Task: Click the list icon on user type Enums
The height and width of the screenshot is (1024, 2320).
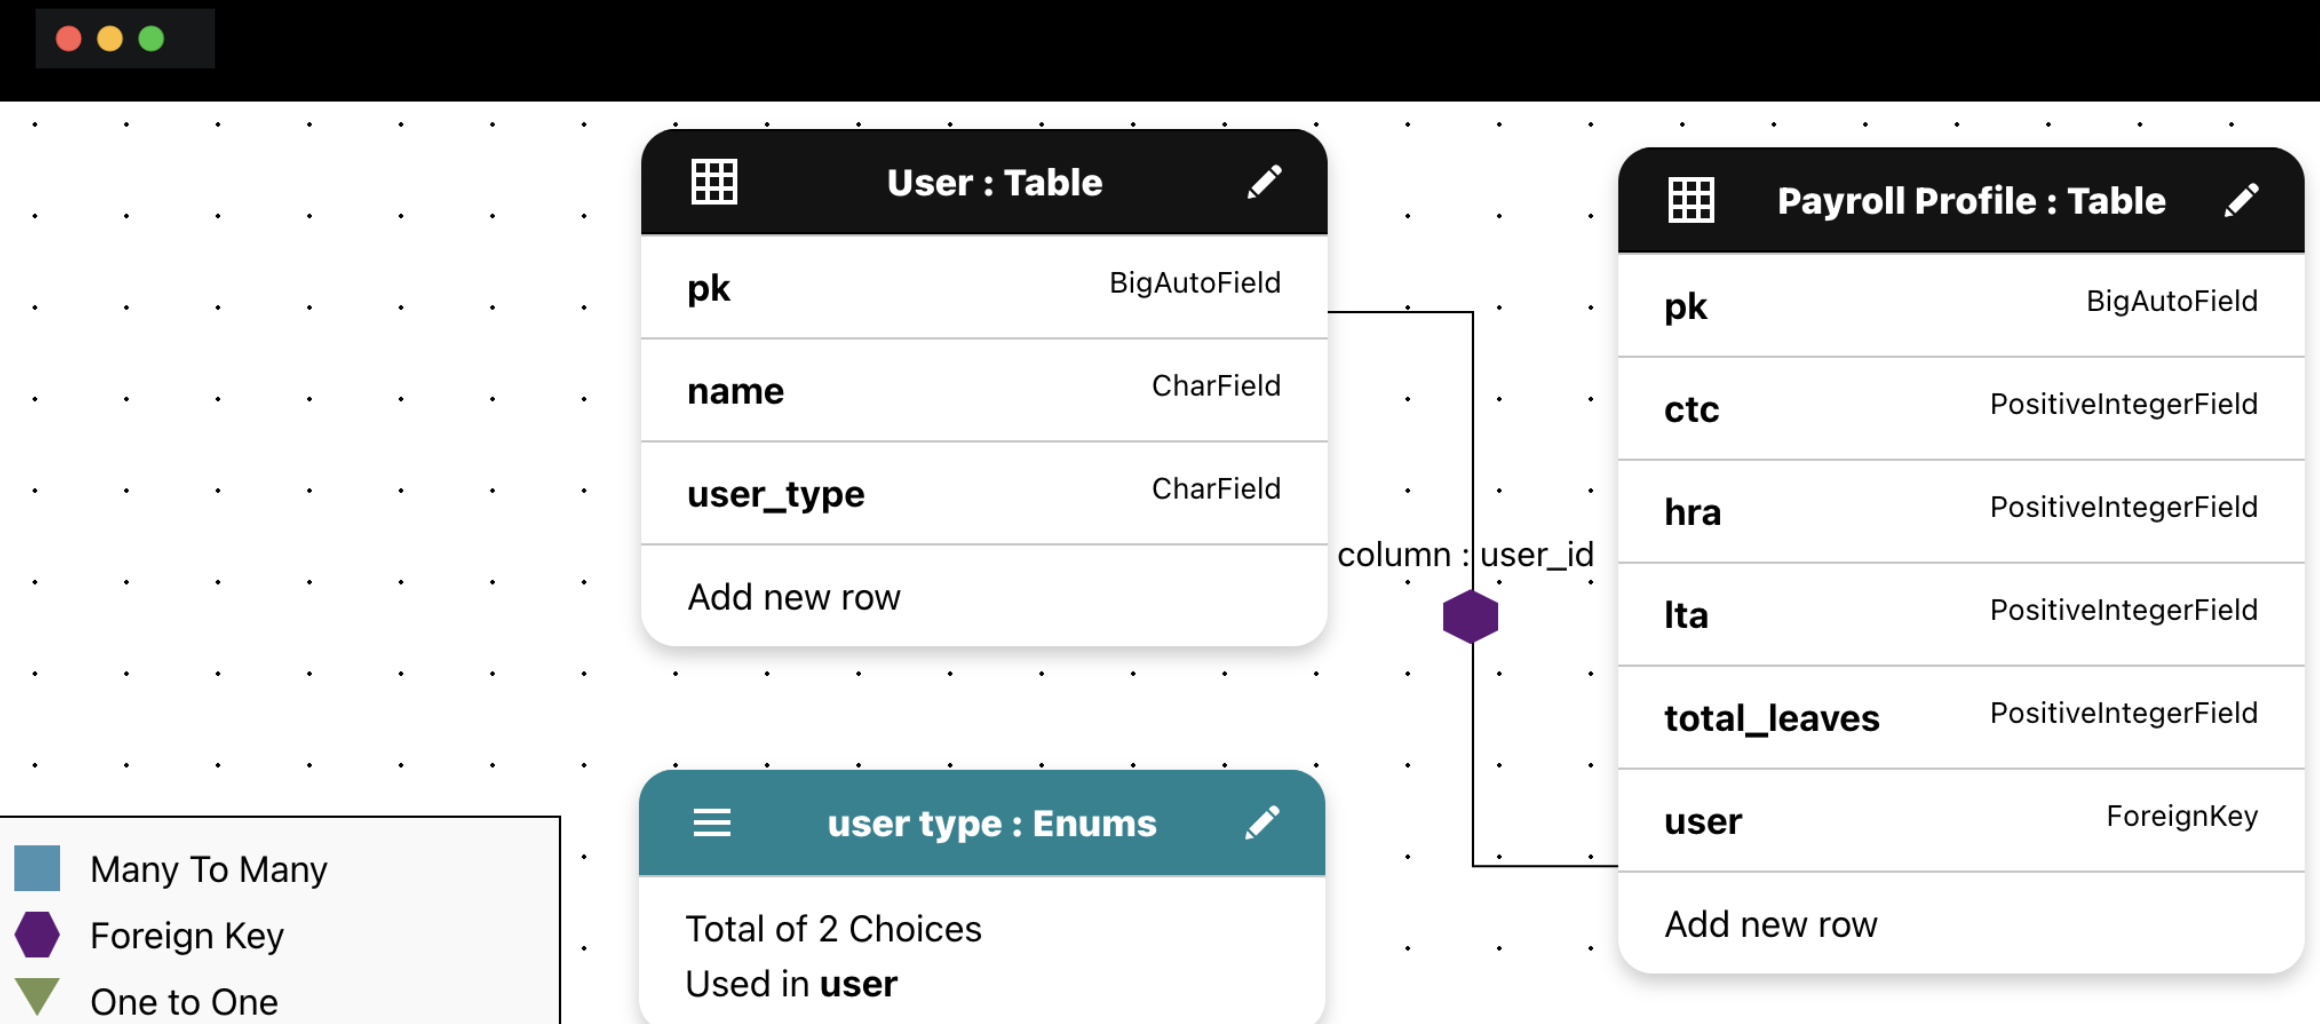Action: tap(712, 823)
